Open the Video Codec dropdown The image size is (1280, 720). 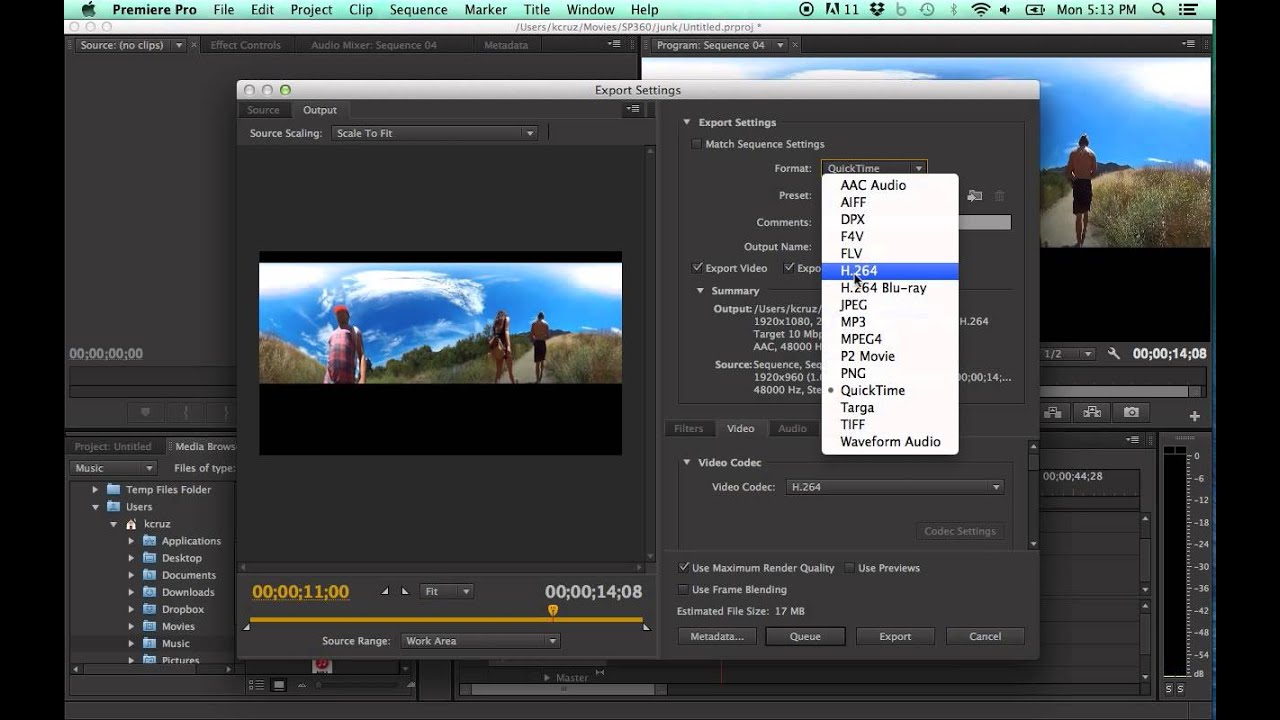895,487
